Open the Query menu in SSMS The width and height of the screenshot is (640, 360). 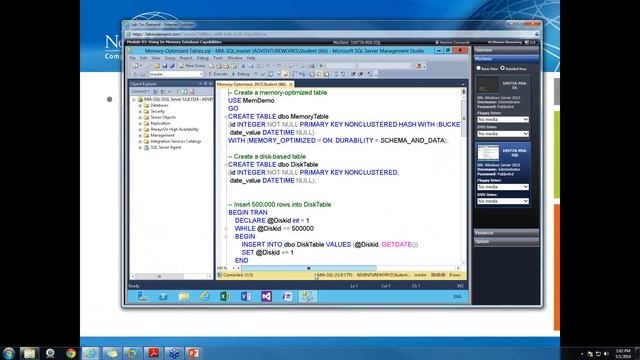(x=170, y=58)
